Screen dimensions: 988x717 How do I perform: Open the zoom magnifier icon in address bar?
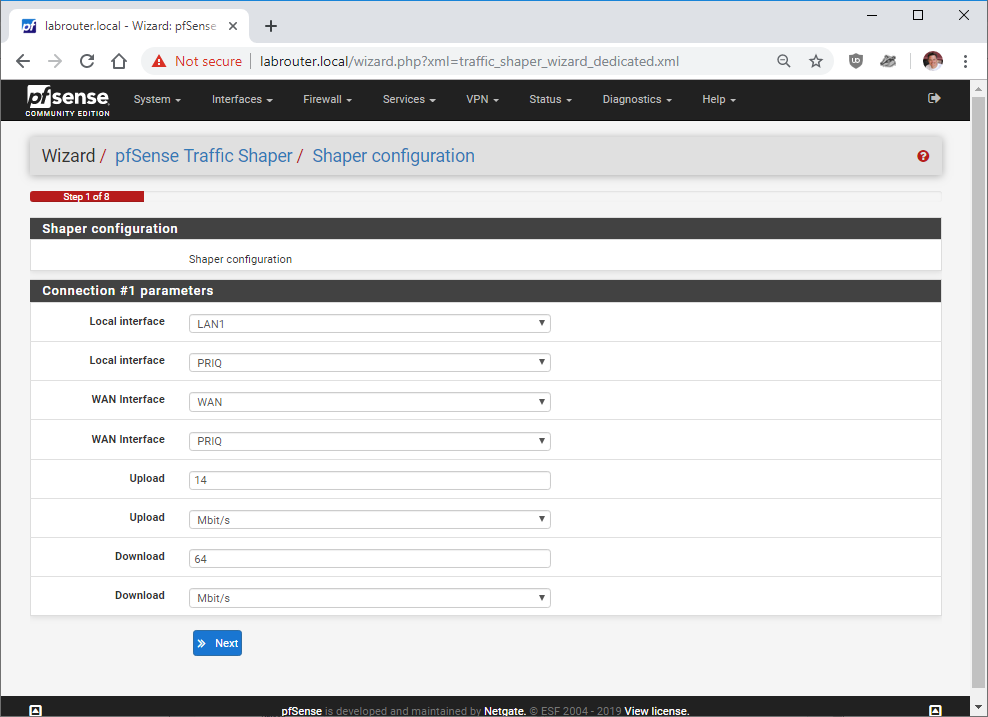point(783,61)
